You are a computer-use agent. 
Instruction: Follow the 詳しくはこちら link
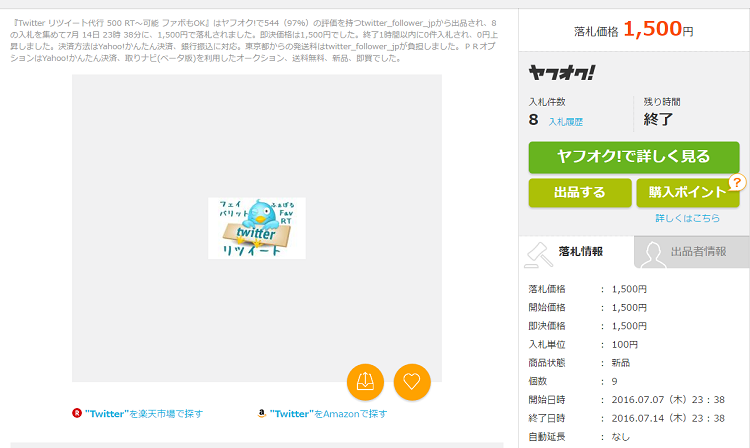coord(687,218)
